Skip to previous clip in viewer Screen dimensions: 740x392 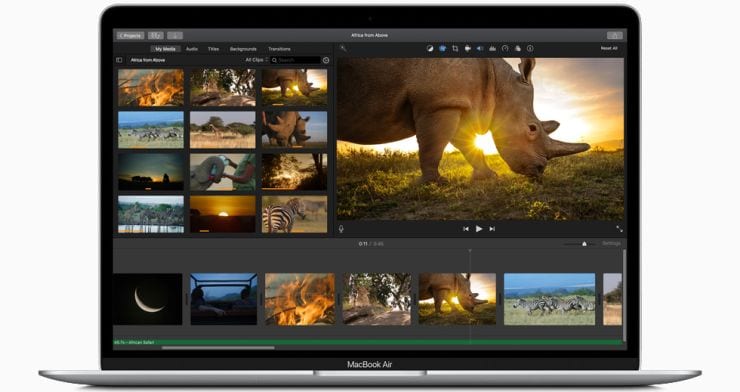point(466,229)
